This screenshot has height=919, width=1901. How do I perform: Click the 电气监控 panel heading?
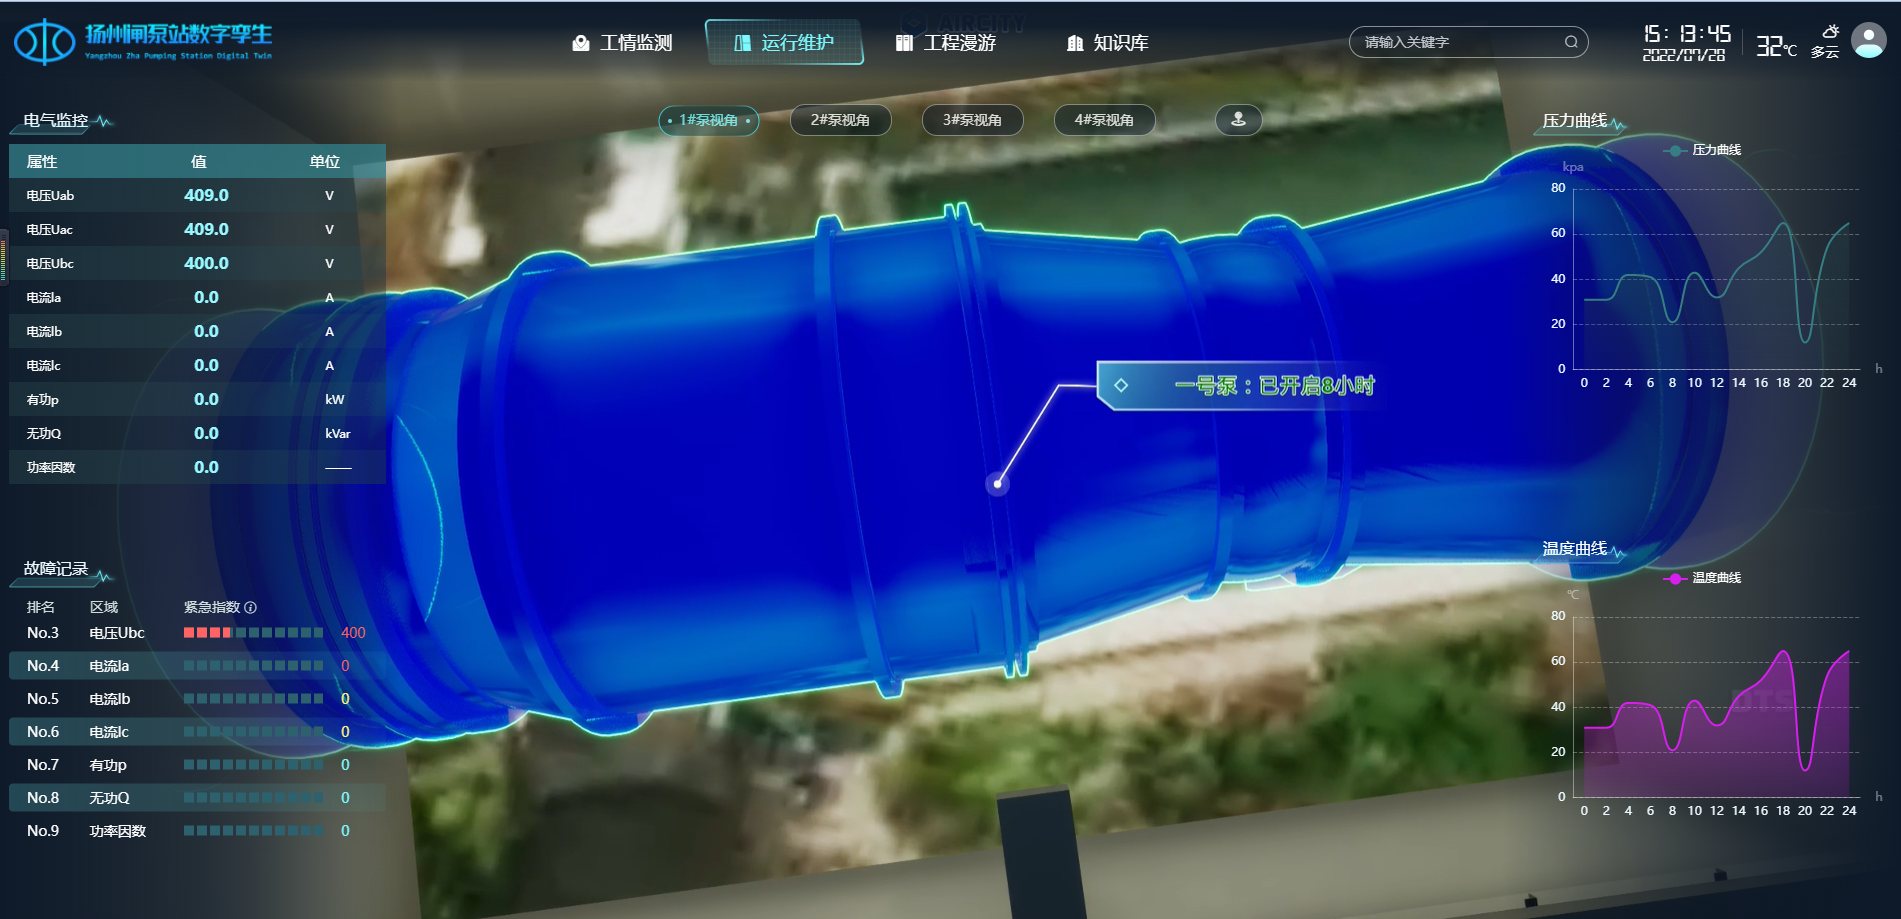coord(56,121)
